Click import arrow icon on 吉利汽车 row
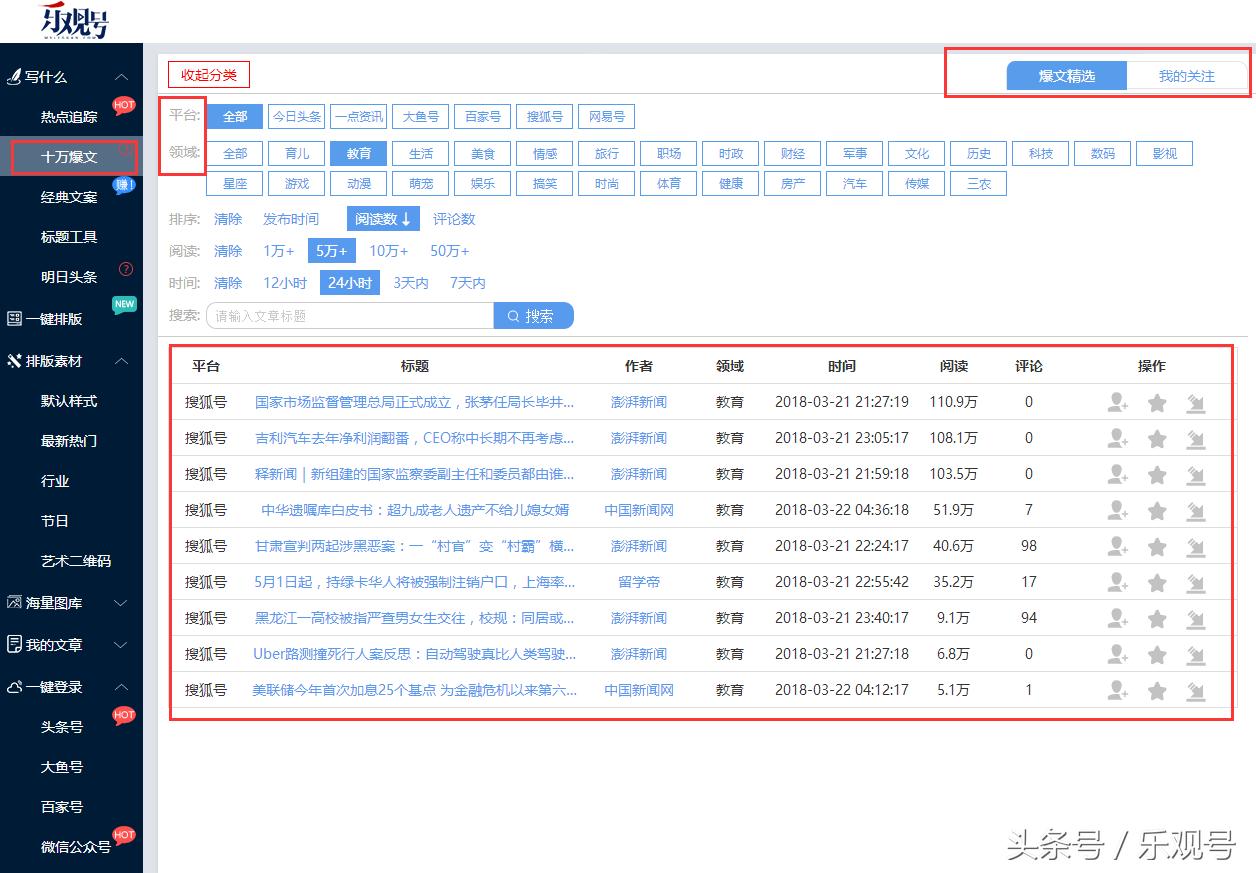Viewport: 1256px width, 873px height. pos(1195,438)
